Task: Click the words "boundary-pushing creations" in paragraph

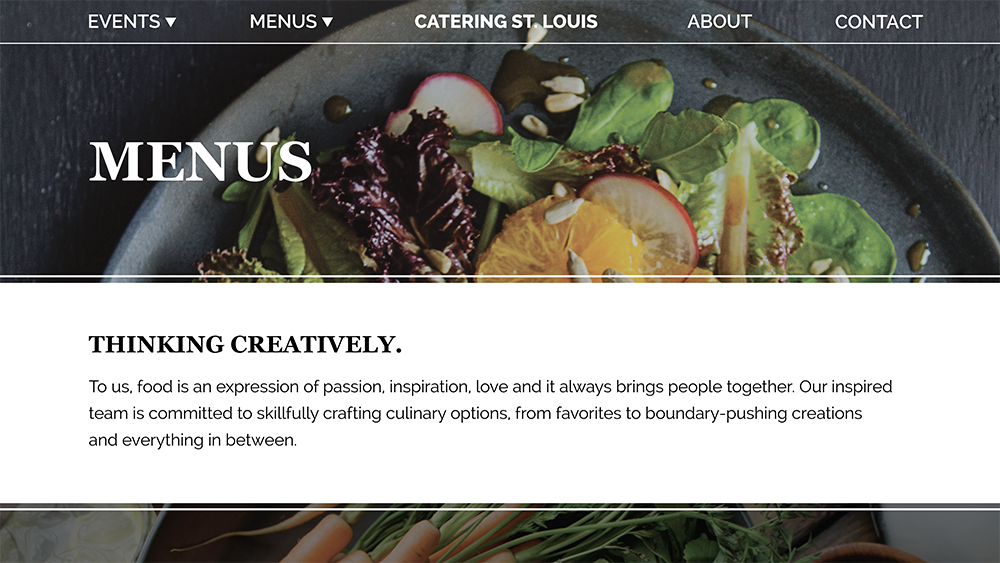Action: click(753, 413)
